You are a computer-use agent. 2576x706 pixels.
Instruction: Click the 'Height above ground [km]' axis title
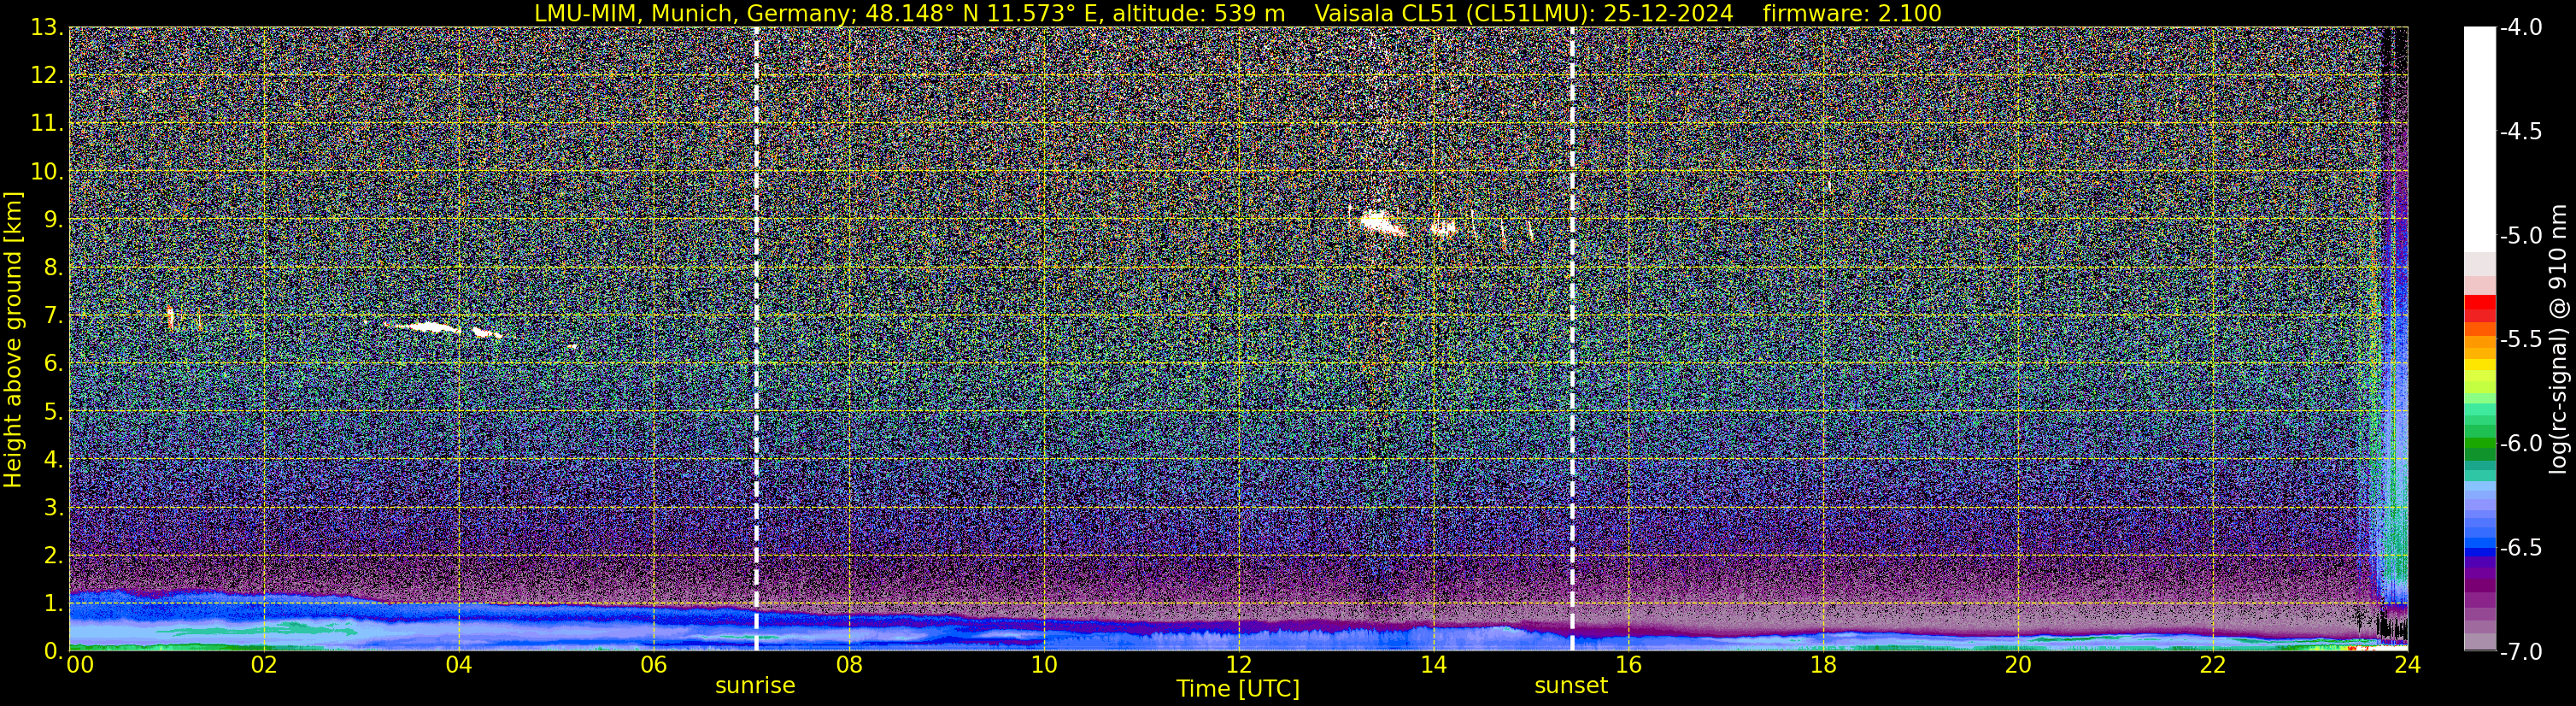13,340
